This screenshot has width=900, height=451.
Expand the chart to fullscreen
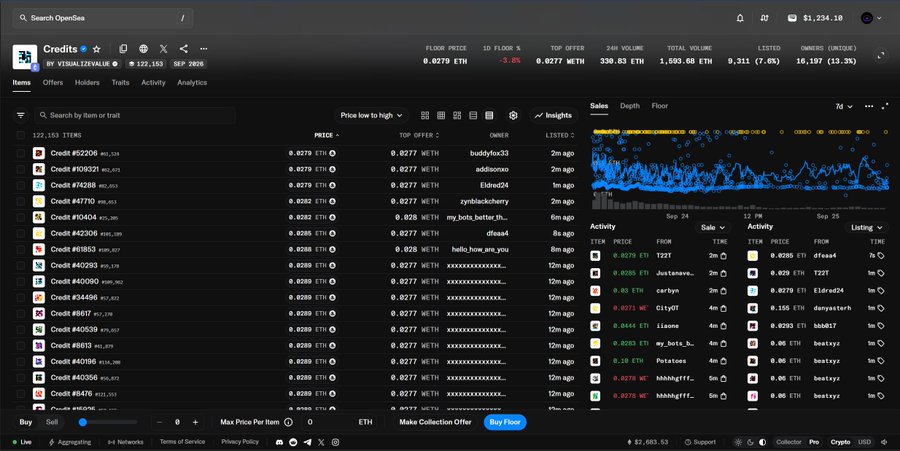click(885, 107)
